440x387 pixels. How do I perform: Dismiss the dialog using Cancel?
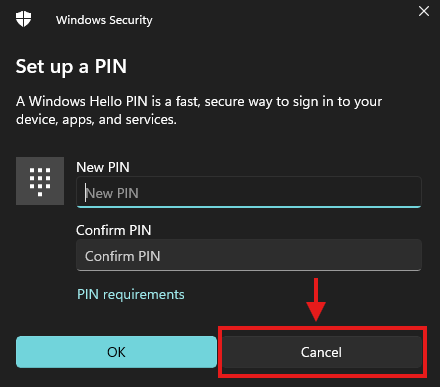coord(322,352)
